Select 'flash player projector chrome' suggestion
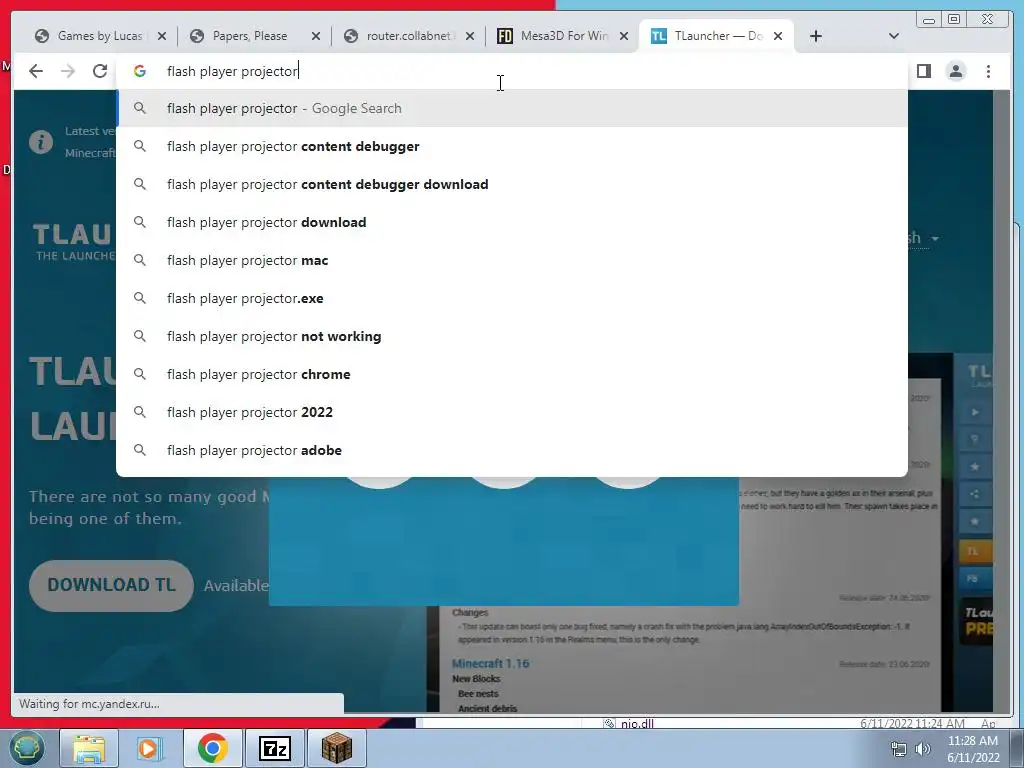Image resolution: width=1024 pixels, height=768 pixels. (x=512, y=374)
